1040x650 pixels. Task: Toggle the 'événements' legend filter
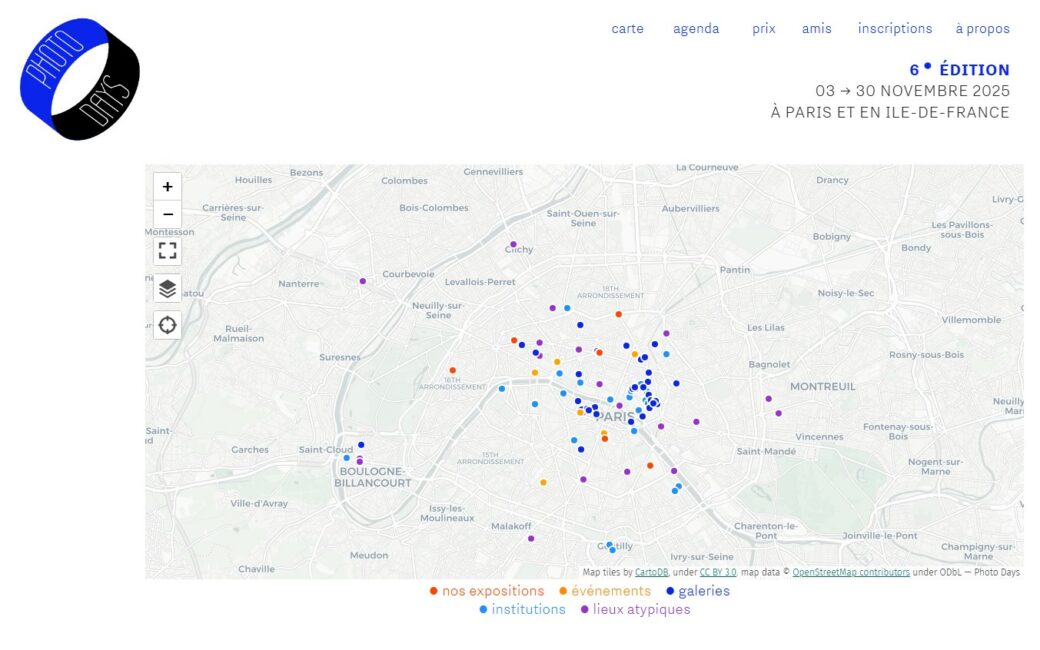pos(604,591)
